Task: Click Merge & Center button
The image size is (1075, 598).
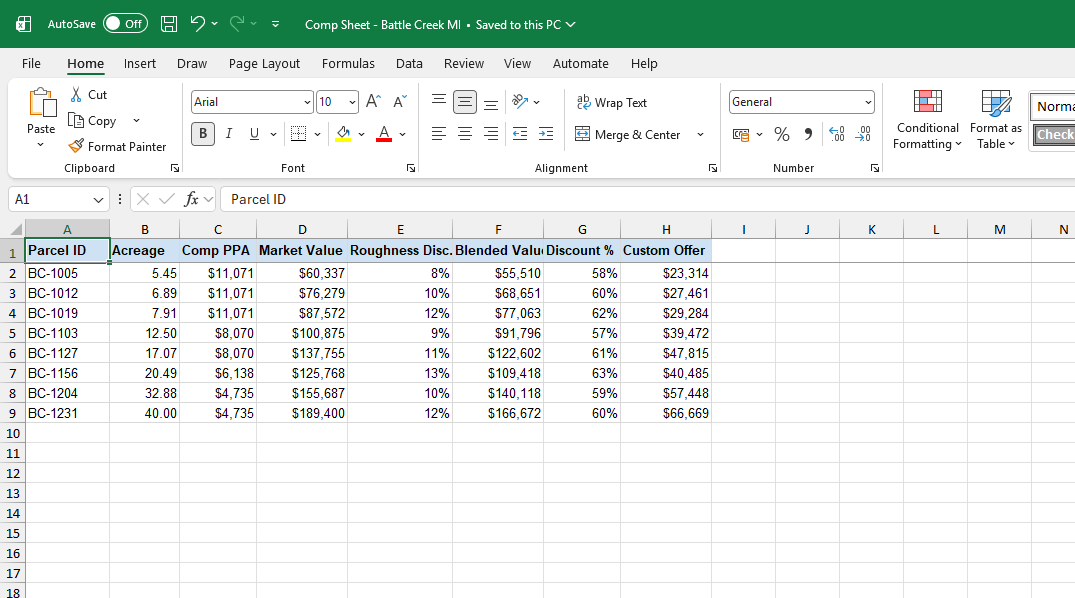Action: point(628,134)
